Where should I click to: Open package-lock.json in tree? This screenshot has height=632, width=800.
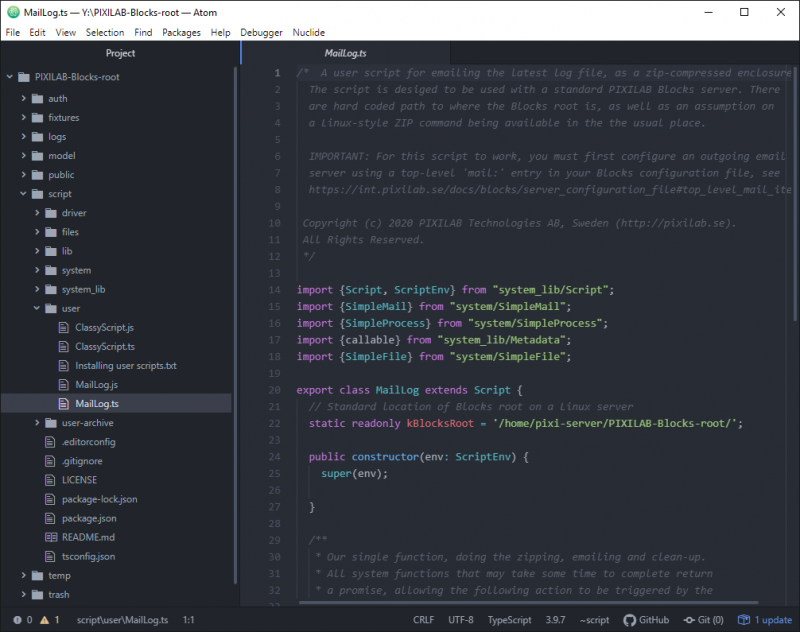coord(99,499)
